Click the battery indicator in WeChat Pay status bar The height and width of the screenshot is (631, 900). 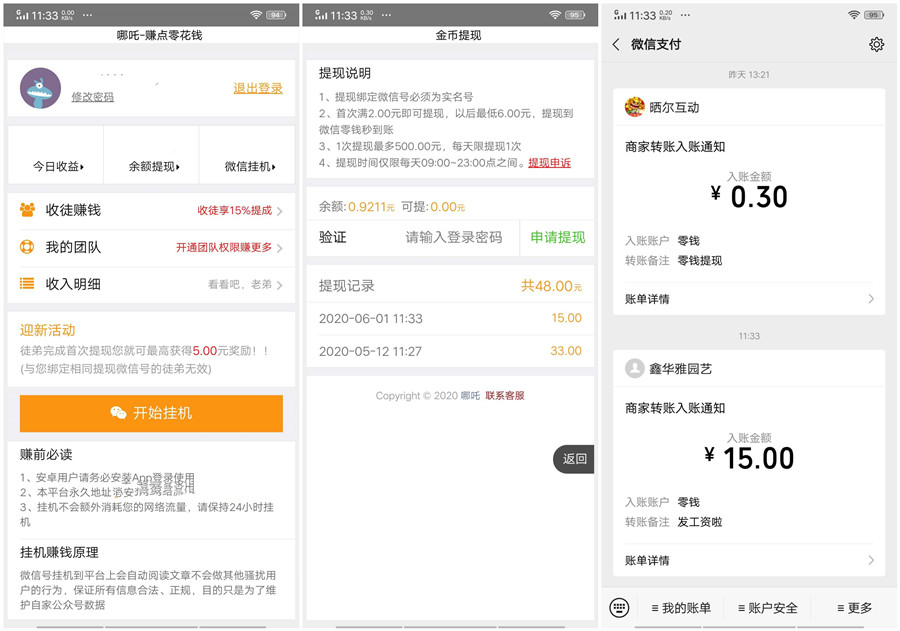874,15
